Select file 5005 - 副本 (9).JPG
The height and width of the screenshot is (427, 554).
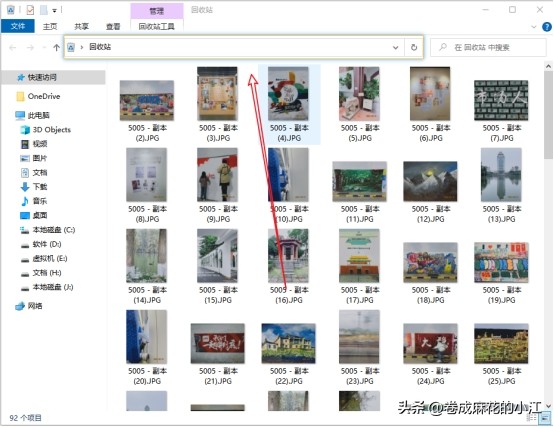point(218,185)
